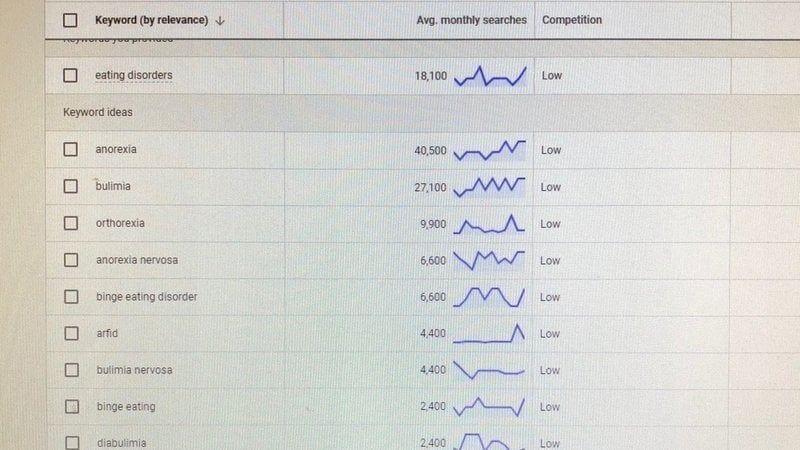Viewport: 800px width, 450px height.
Task: Enable the bulimia nervosa checkbox
Action: pos(71,370)
